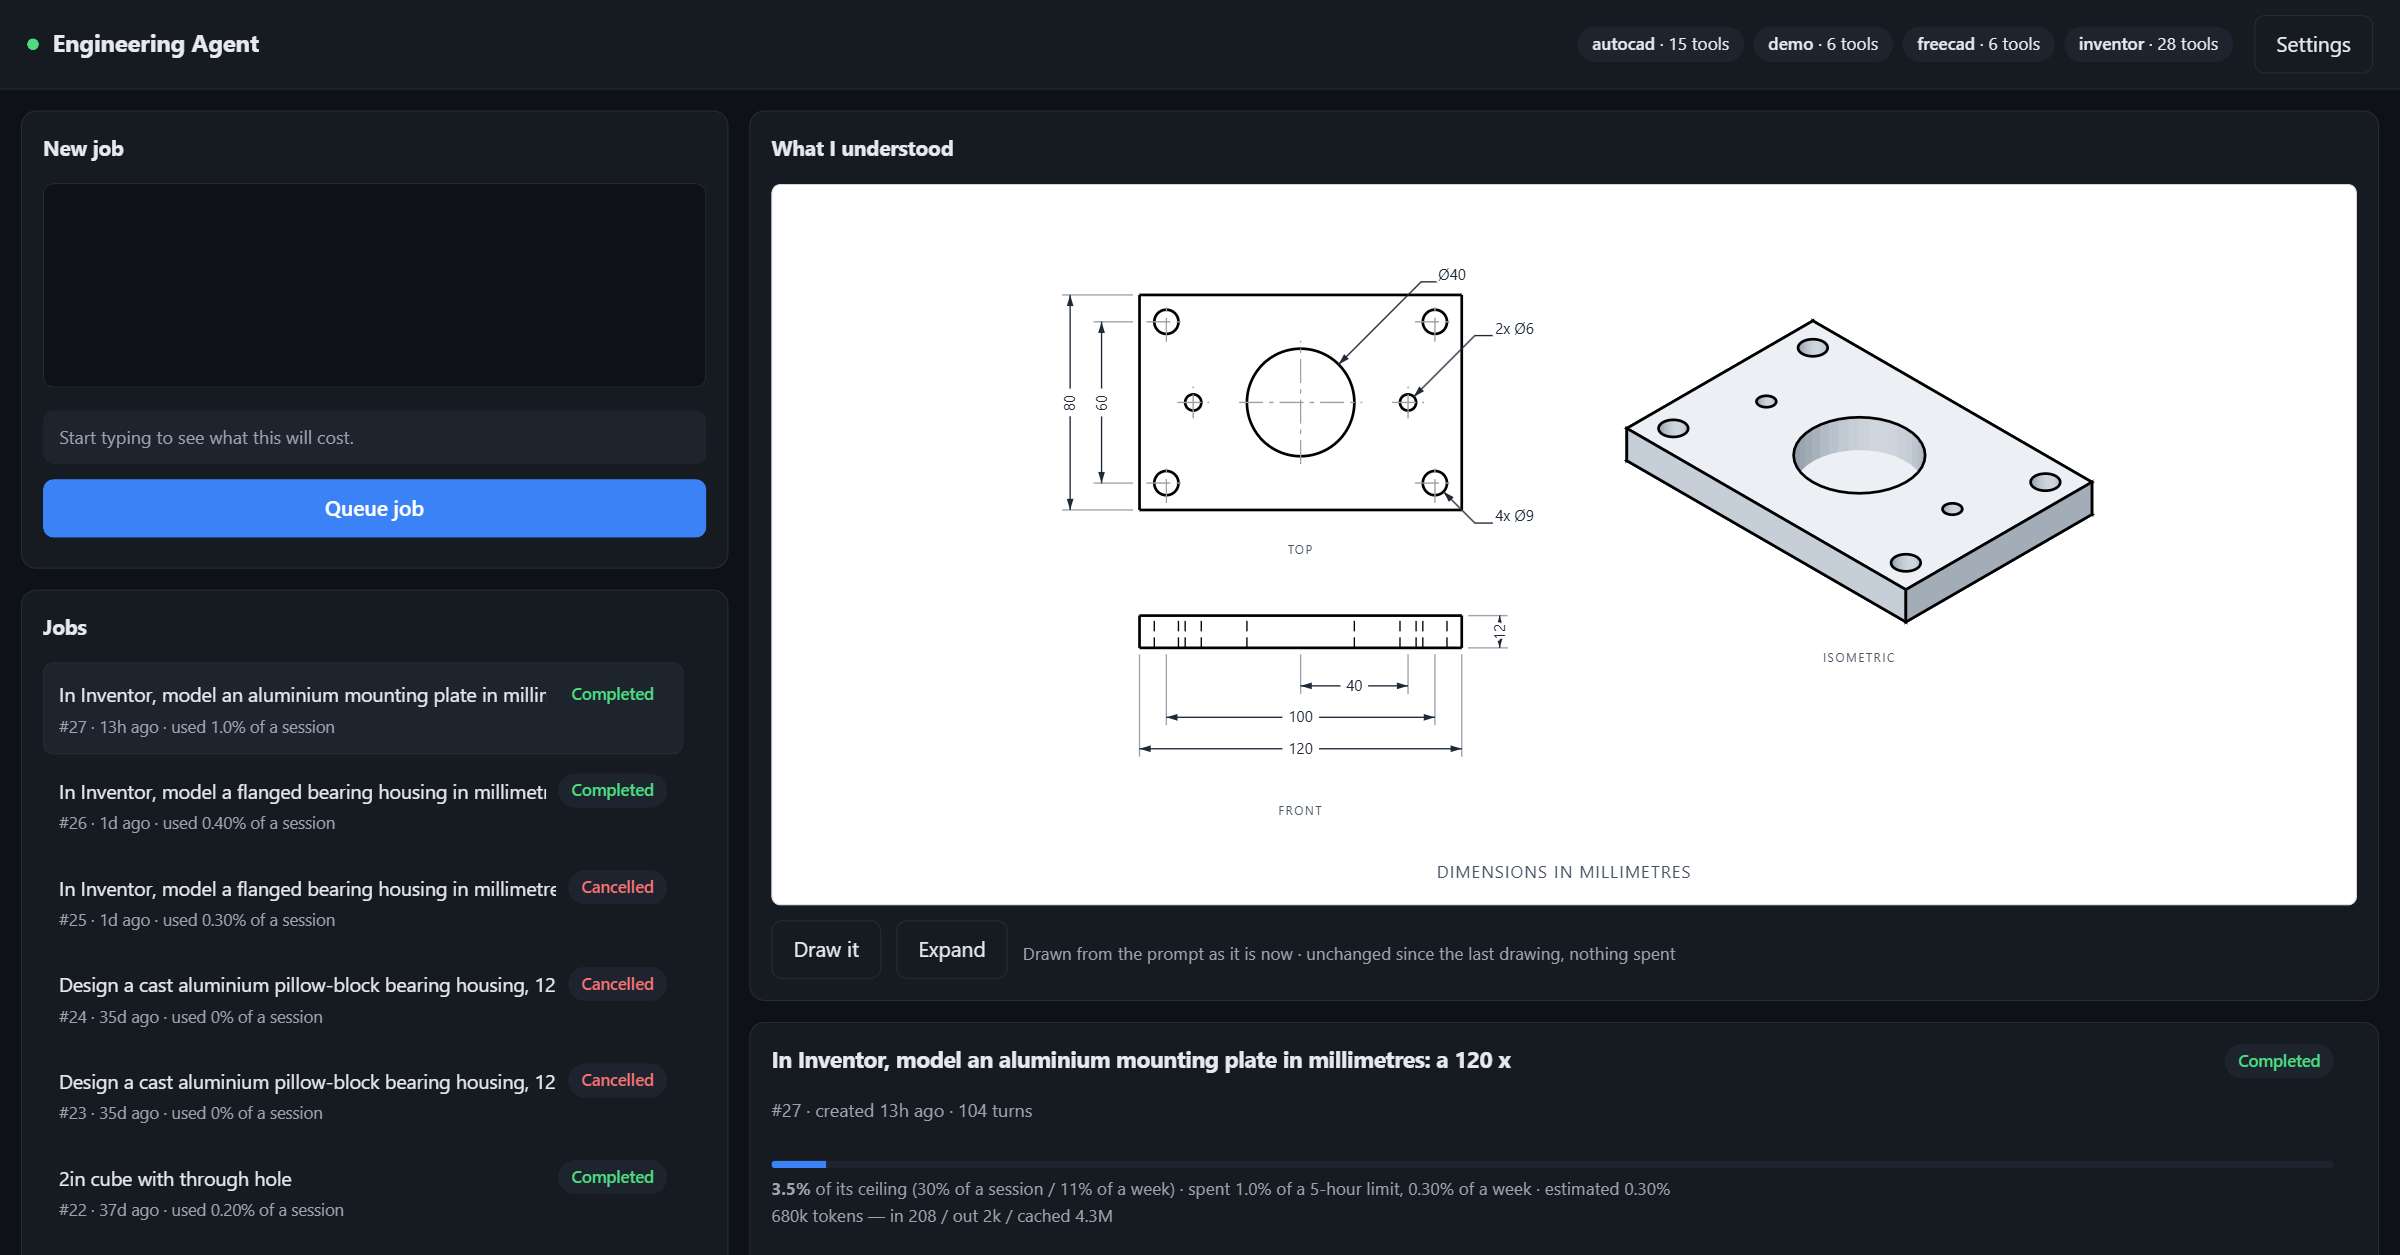Click the isometric view of the plate
The width and height of the screenshot is (2400, 1255).
pyautogui.click(x=1859, y=470)
